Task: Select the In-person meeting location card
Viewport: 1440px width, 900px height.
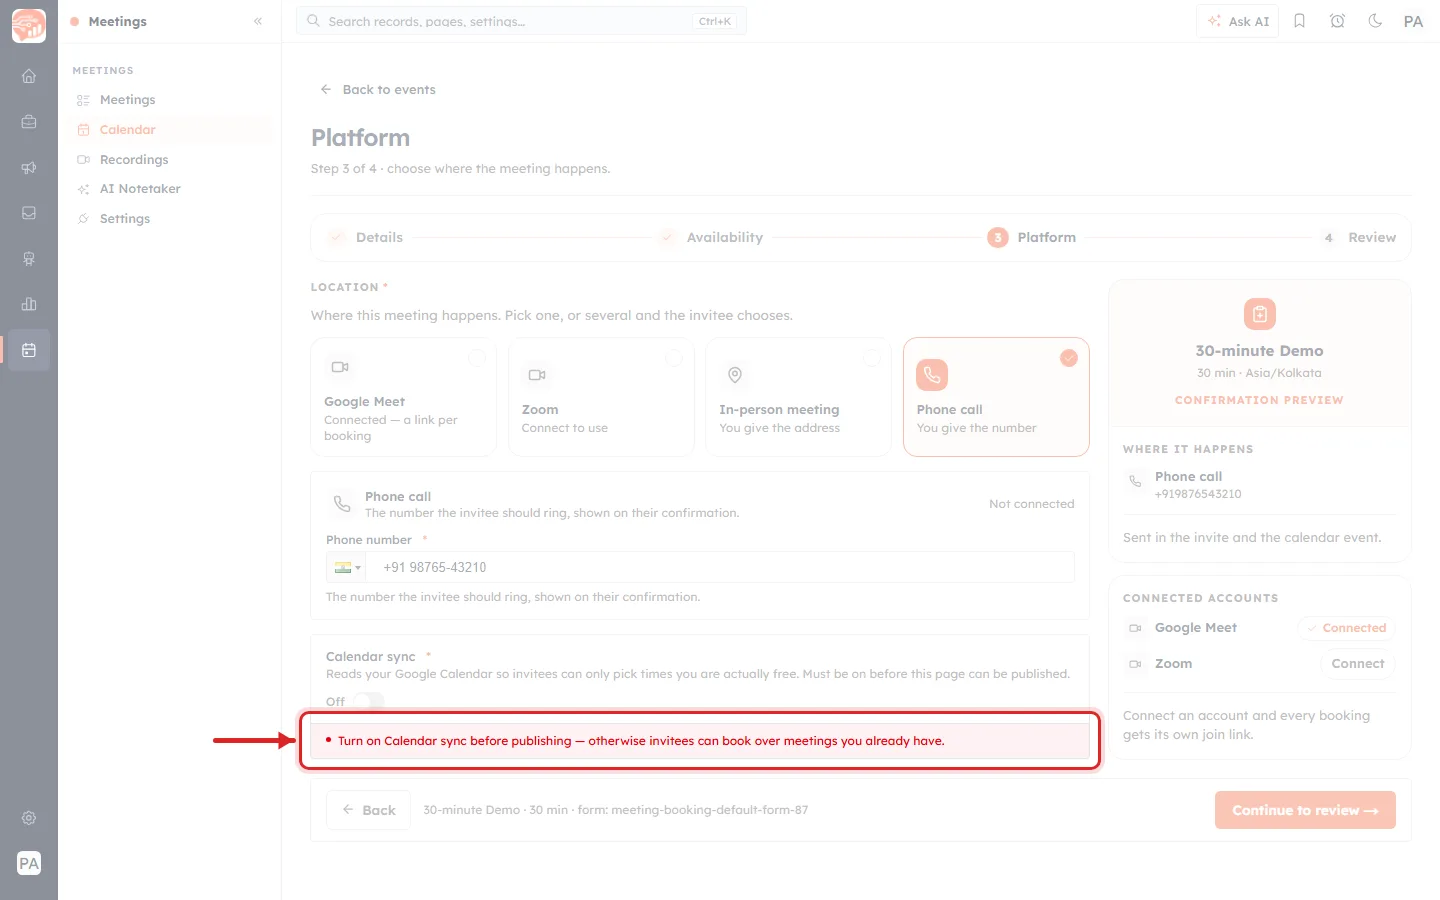Action: click(798, 397)
